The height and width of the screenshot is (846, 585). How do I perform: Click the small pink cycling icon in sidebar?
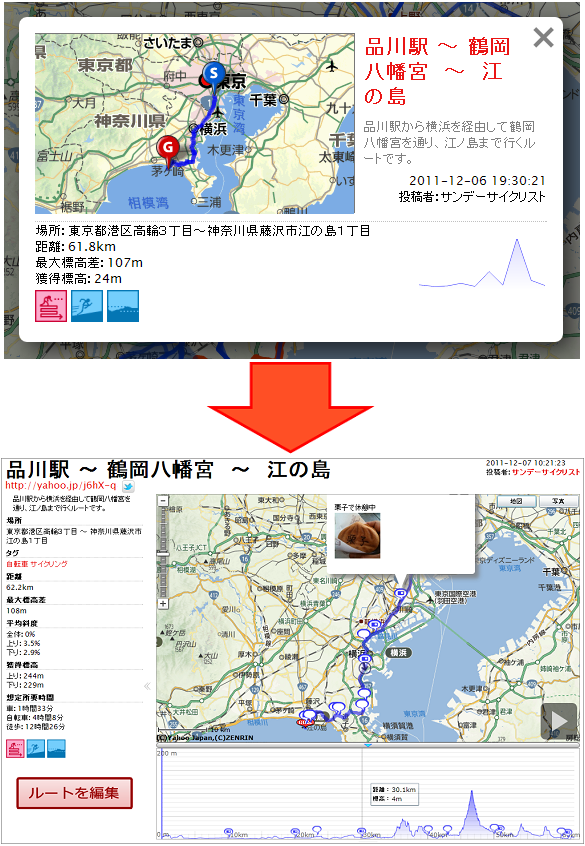pos(15,749)
